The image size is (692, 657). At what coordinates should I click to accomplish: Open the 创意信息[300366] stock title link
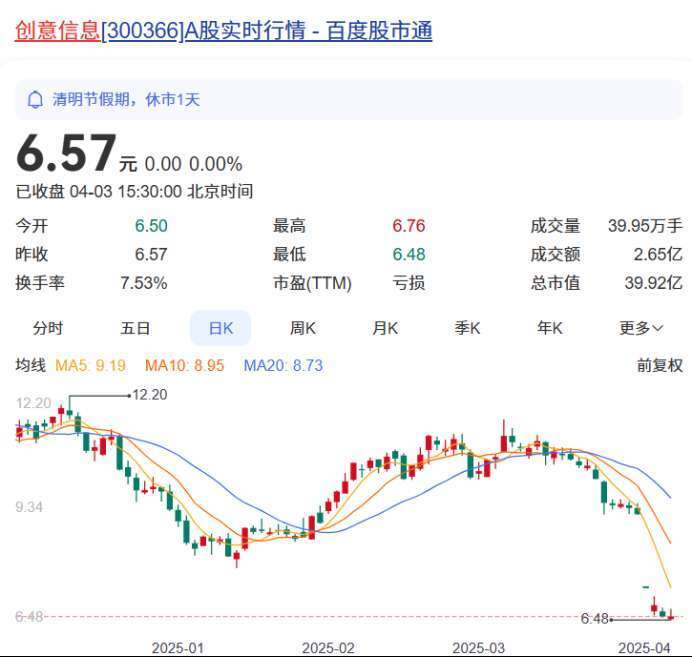click(x=223, y=30)
